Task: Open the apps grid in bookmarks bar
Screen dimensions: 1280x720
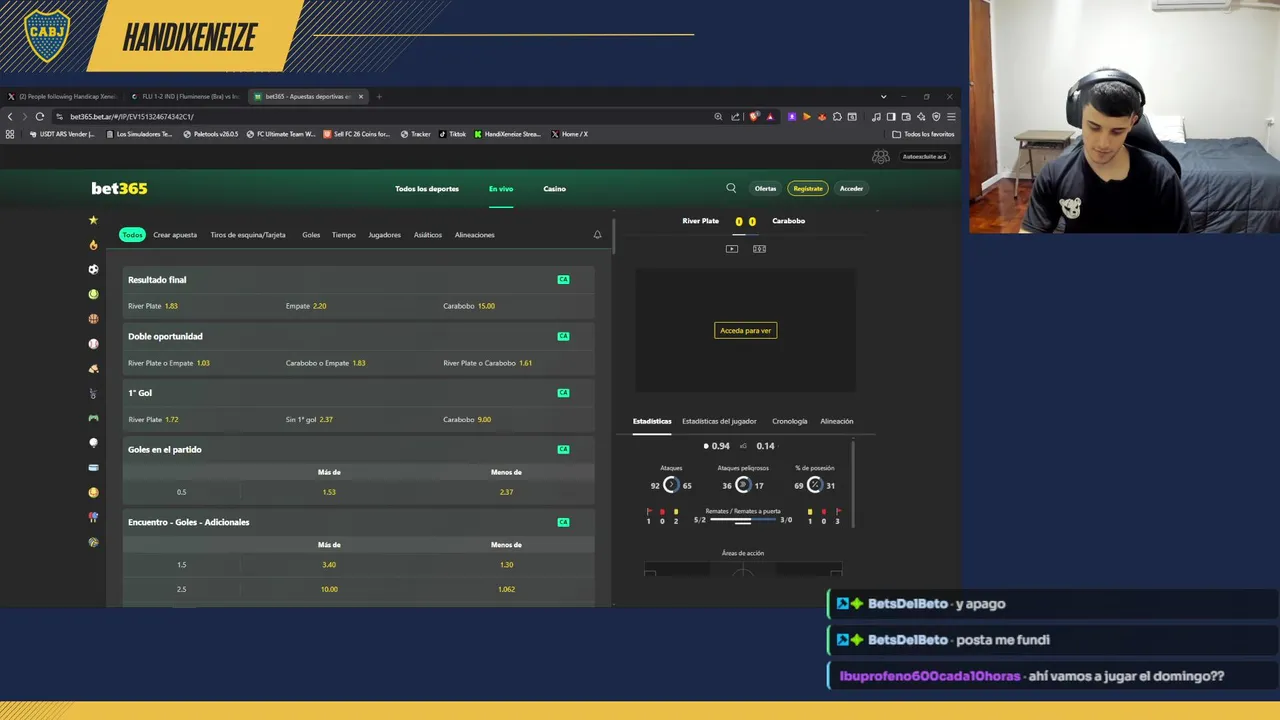Action: [10, 134]
